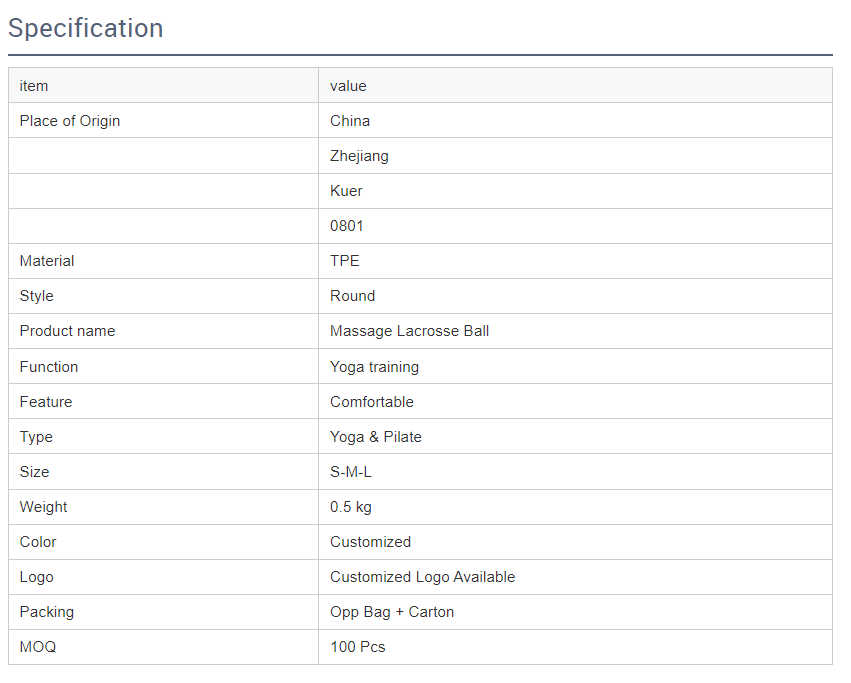851x683 pixels.
Task: Select the 'item' column header
Action: tap(34, 86)
